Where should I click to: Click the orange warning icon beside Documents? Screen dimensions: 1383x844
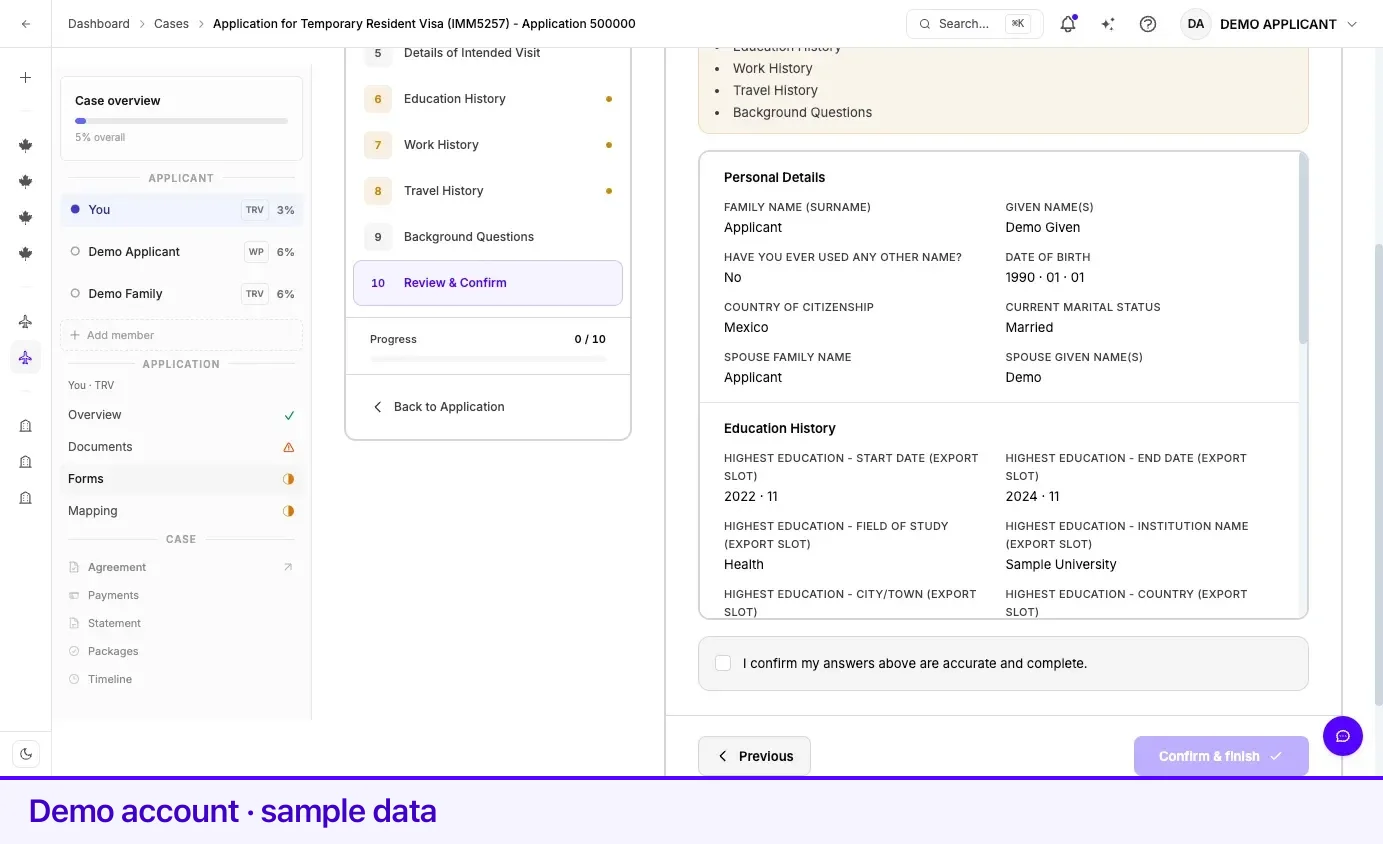(289, 447)
